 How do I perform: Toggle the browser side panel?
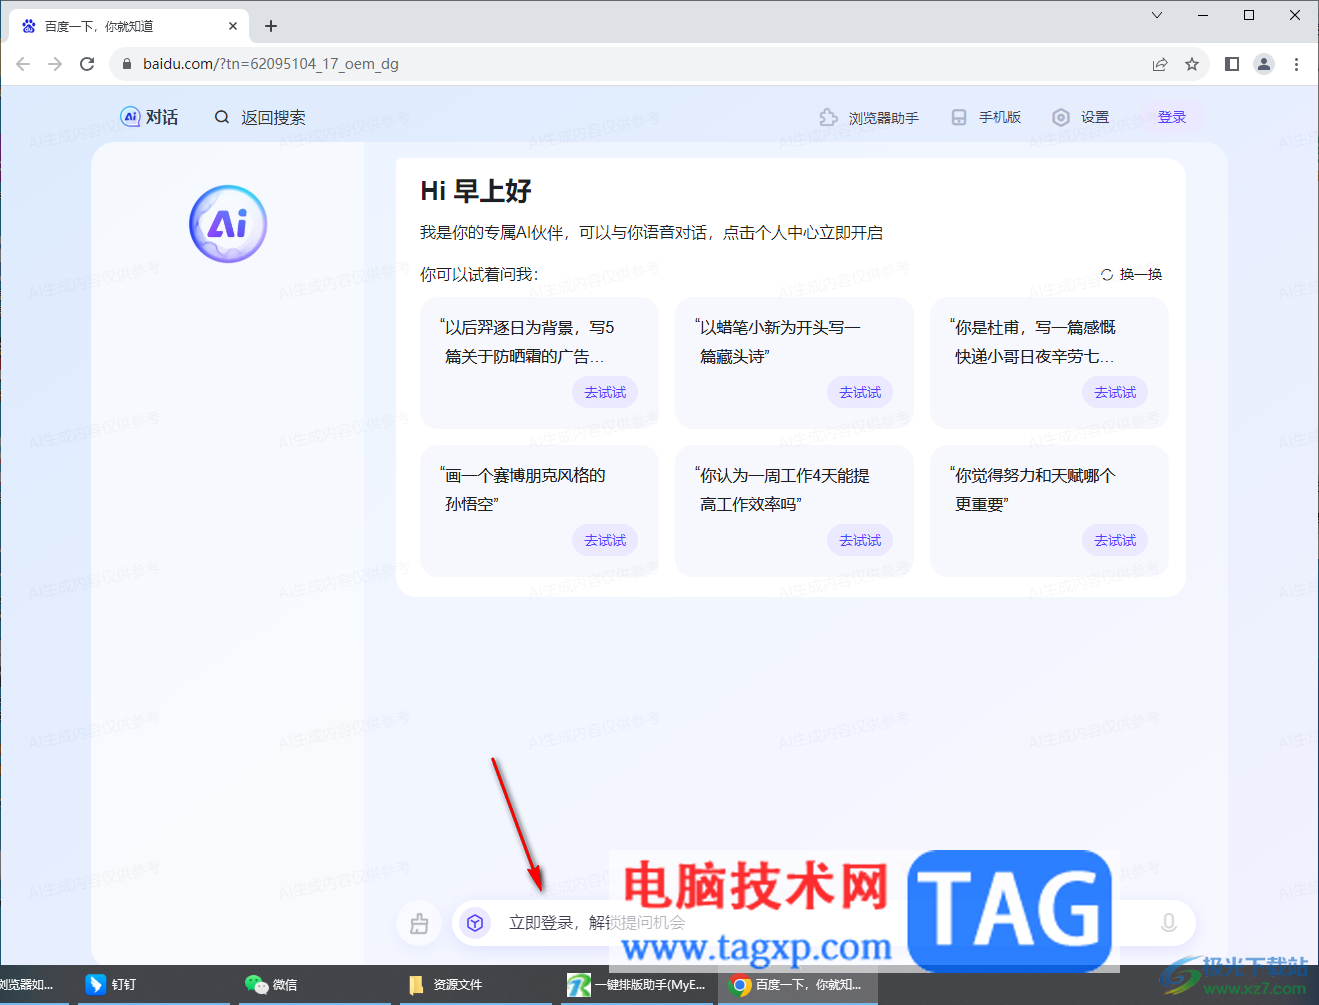pos(1232,64)
